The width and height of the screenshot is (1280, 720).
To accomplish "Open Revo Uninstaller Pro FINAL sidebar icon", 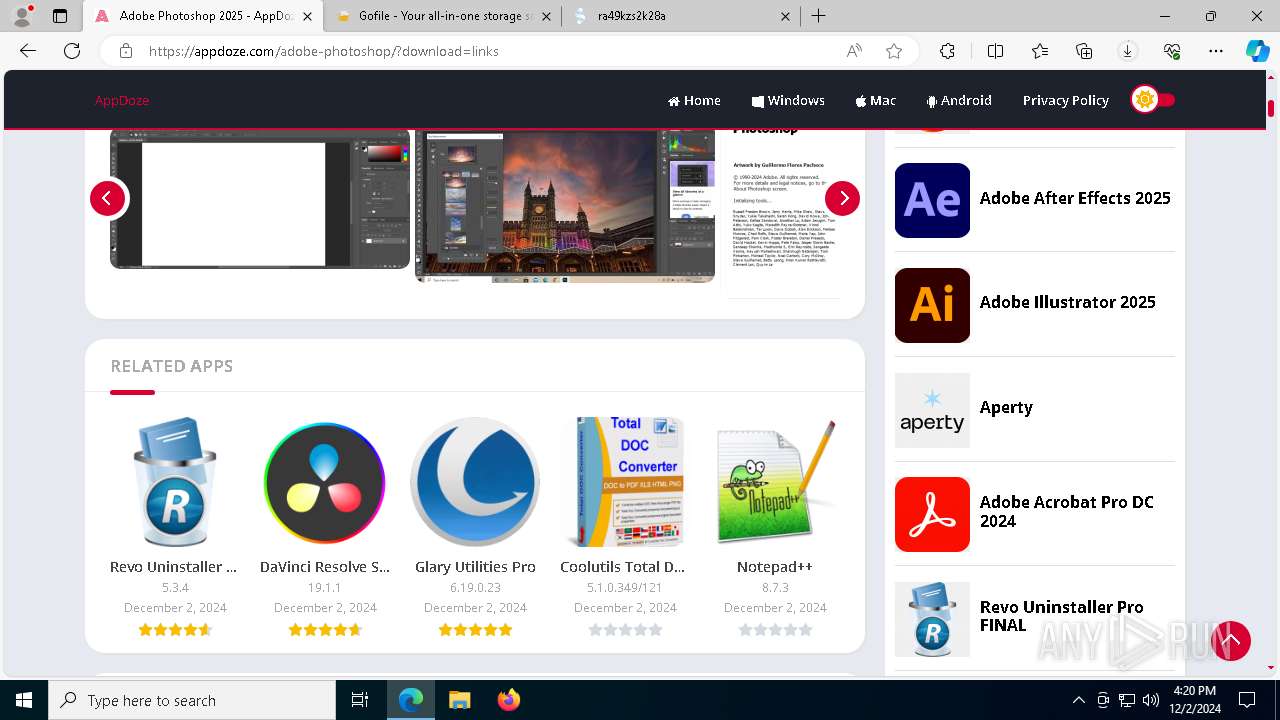I will (932, 619).
